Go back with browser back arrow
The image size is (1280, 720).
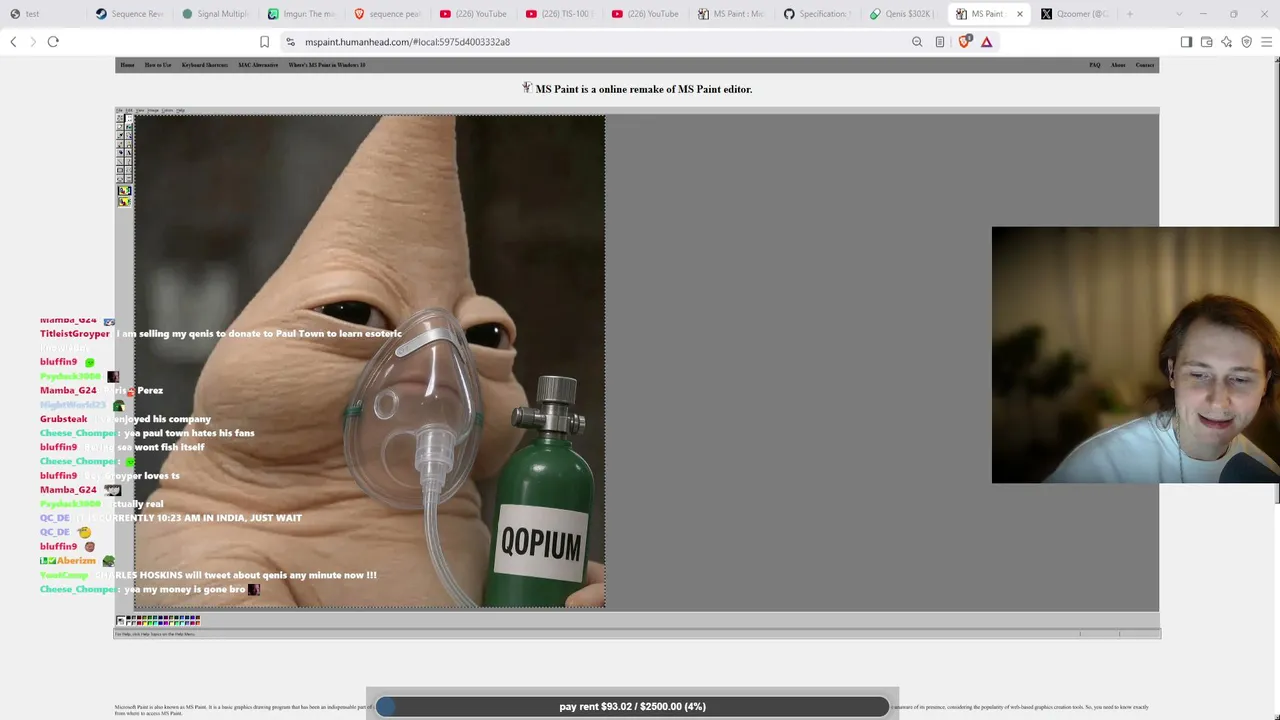[x=13, y=42]
